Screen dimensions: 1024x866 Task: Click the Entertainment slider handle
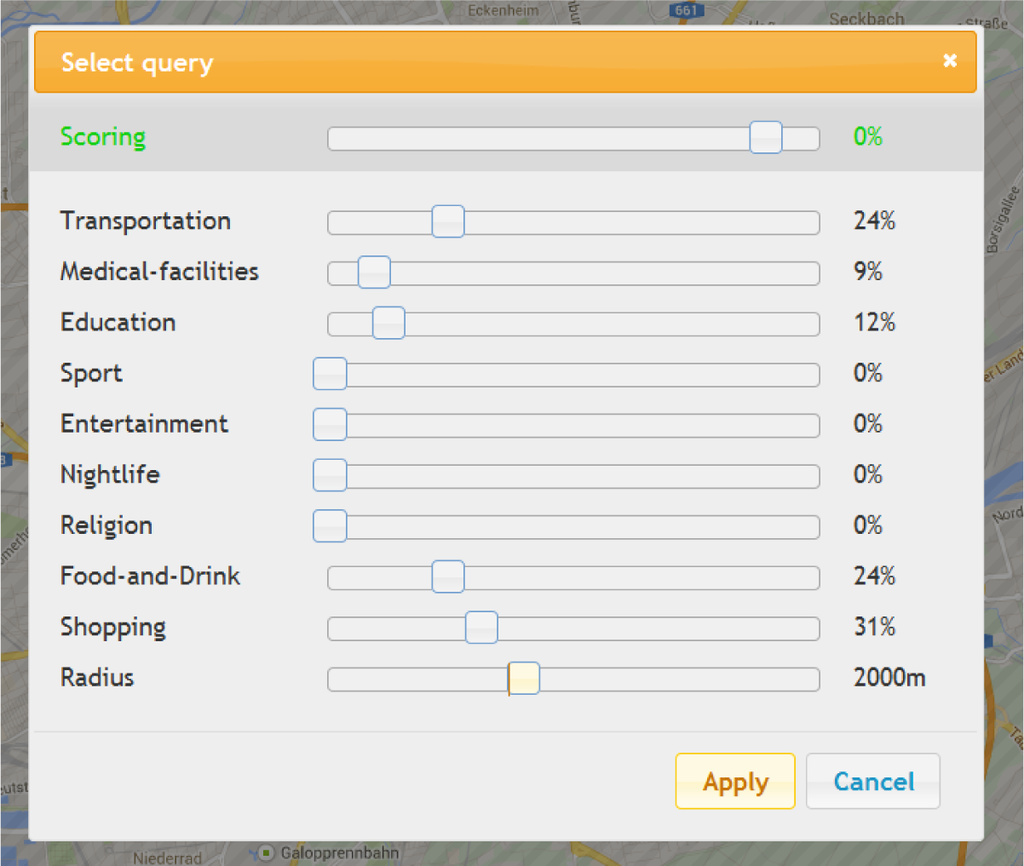[x=330, y=424]
